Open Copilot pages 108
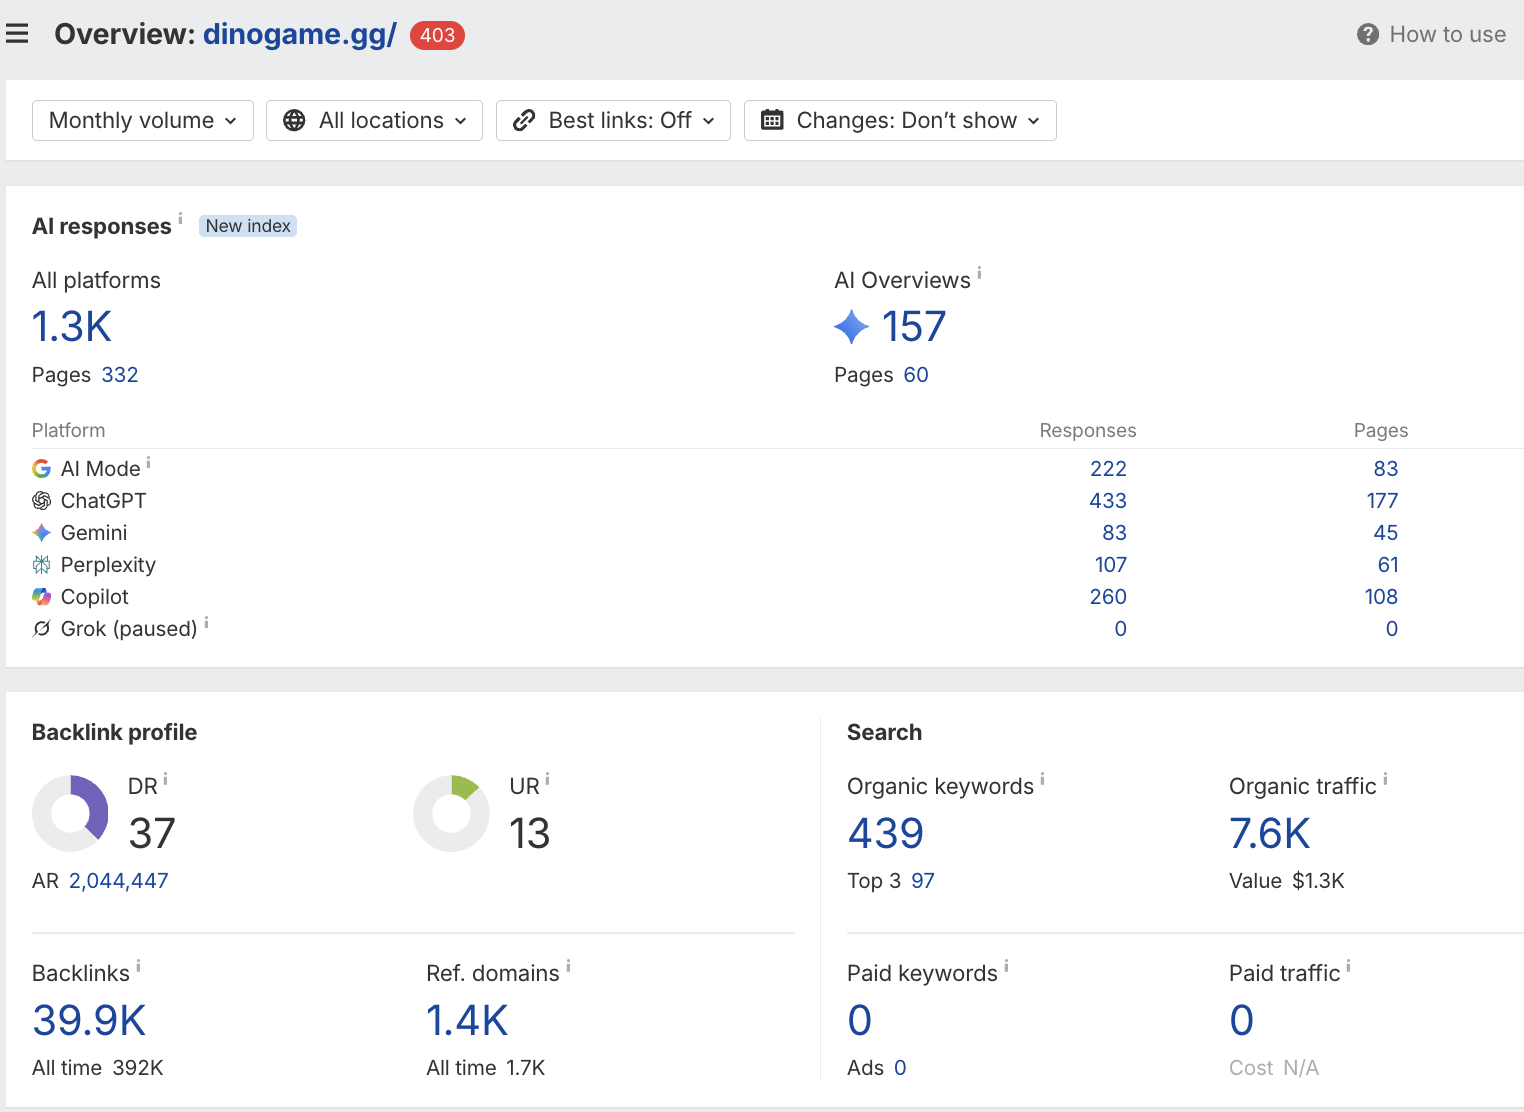 tap(1381, 597)
